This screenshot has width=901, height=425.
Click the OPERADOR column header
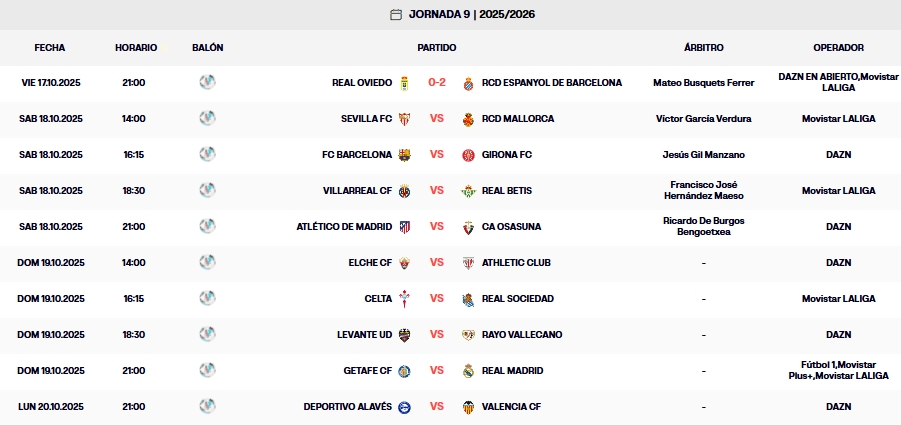[838, 47]
